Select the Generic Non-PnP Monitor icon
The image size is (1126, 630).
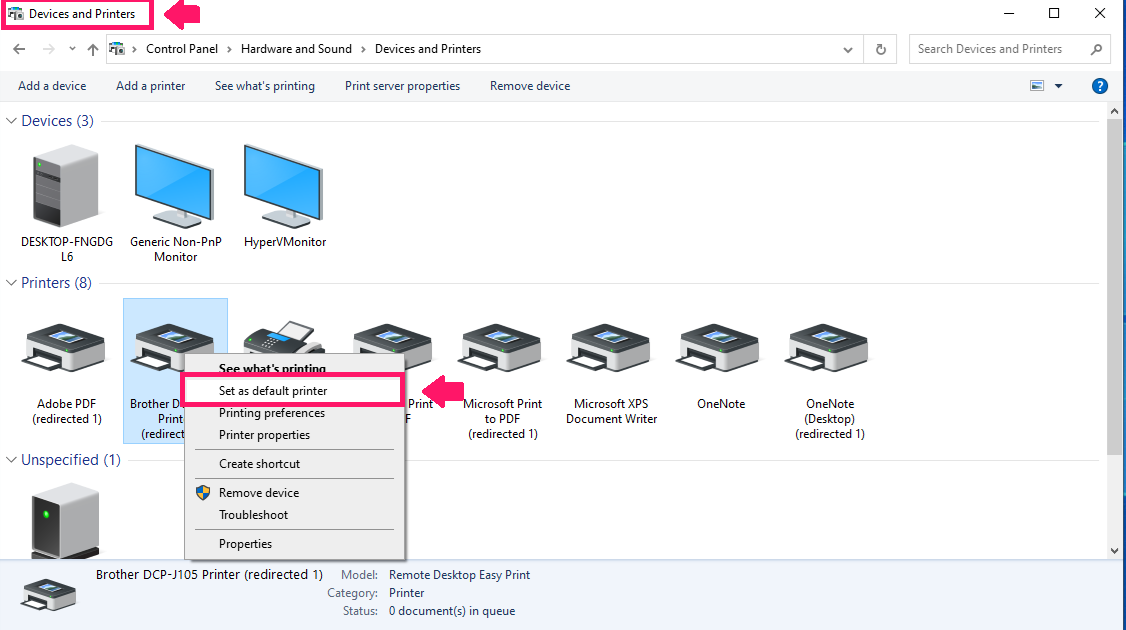pos(175,186)
